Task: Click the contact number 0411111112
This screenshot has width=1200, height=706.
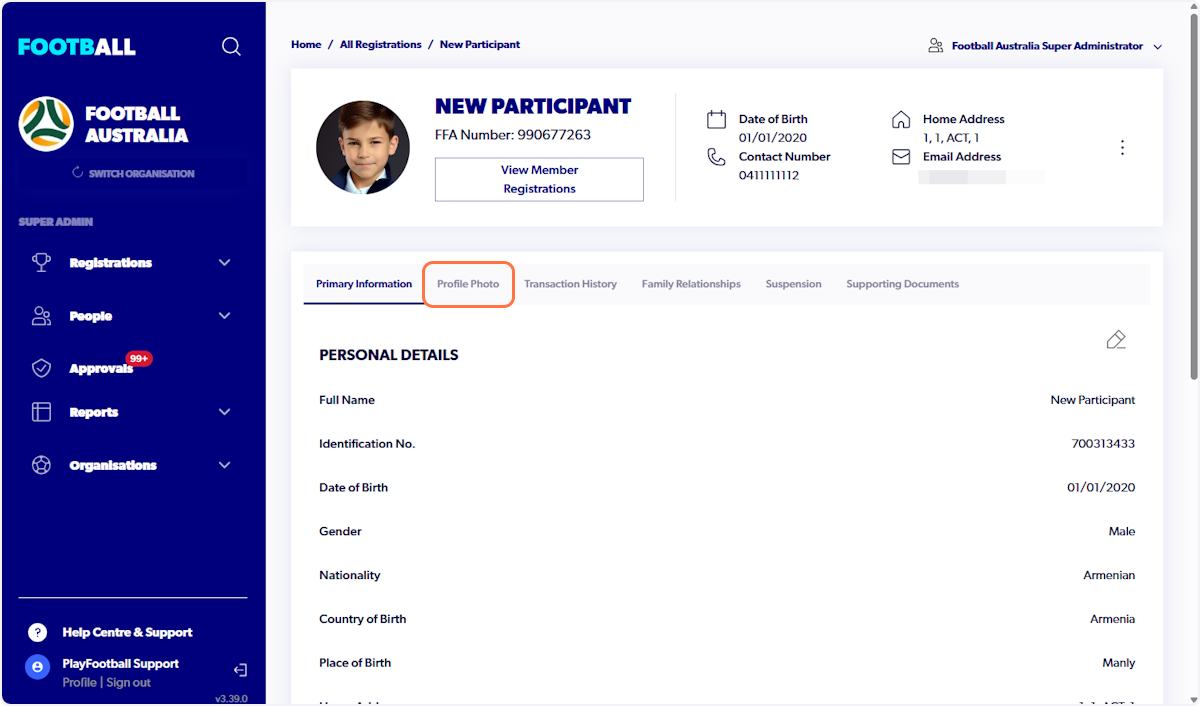Action: point(769,176)
